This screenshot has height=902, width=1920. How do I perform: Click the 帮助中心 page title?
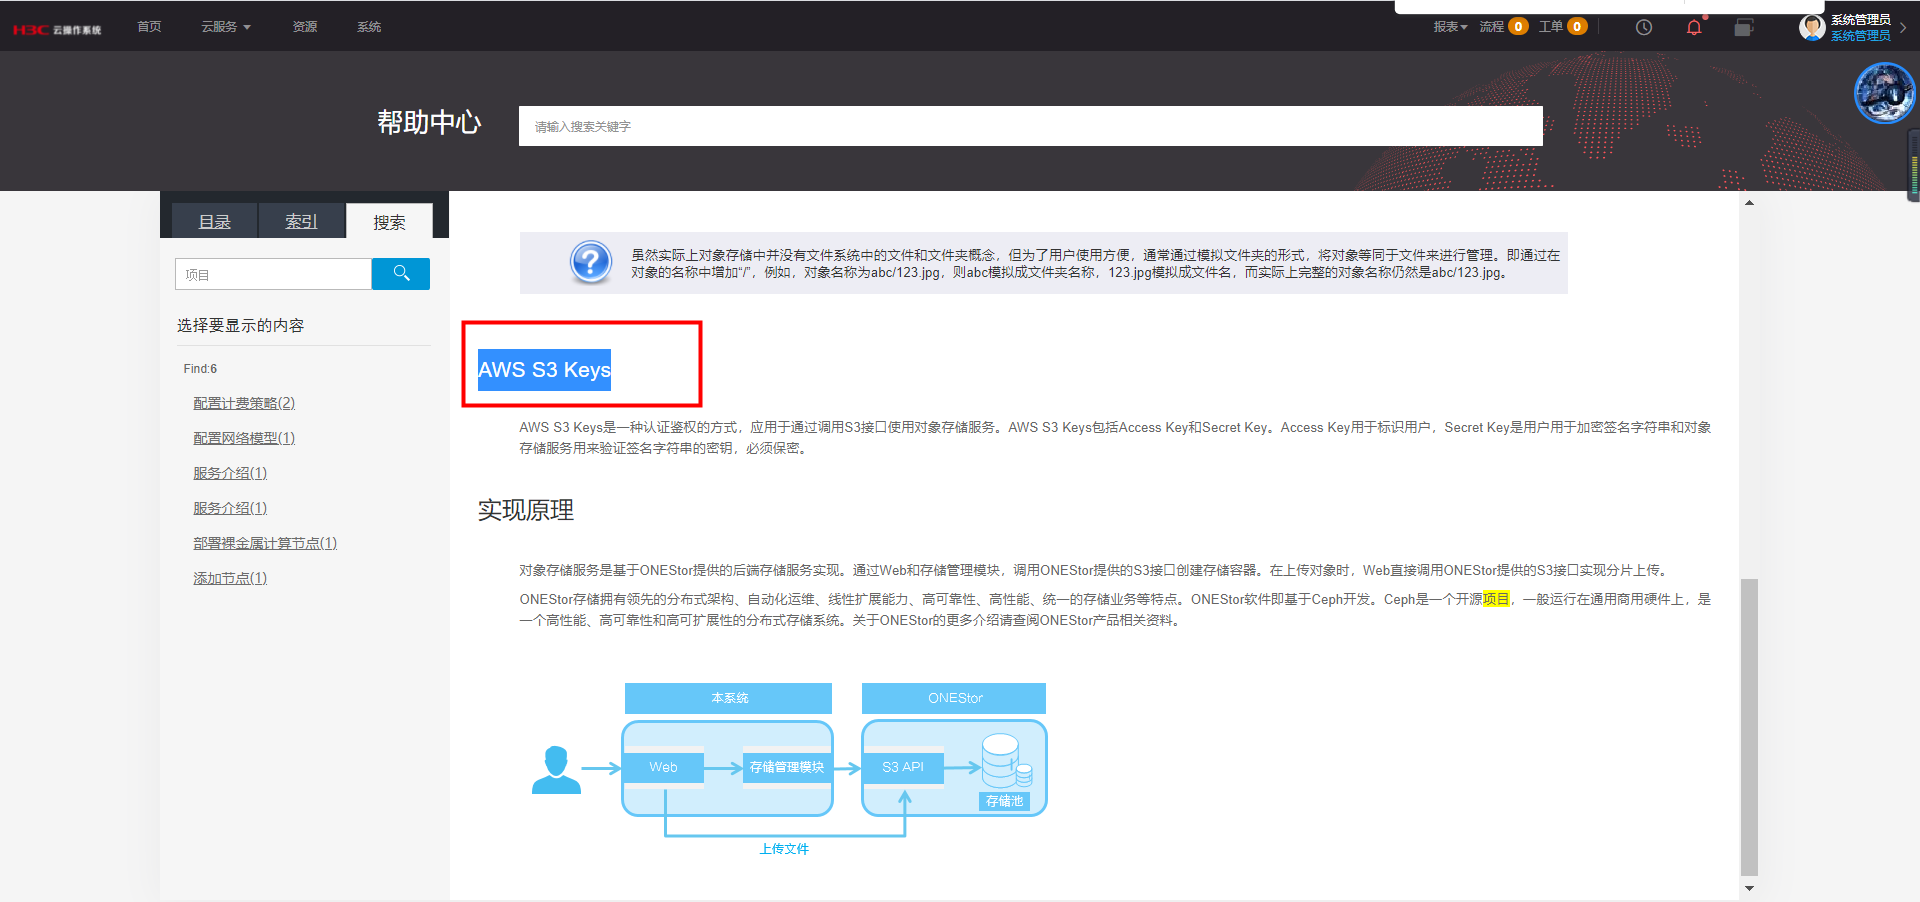point(429,122)
